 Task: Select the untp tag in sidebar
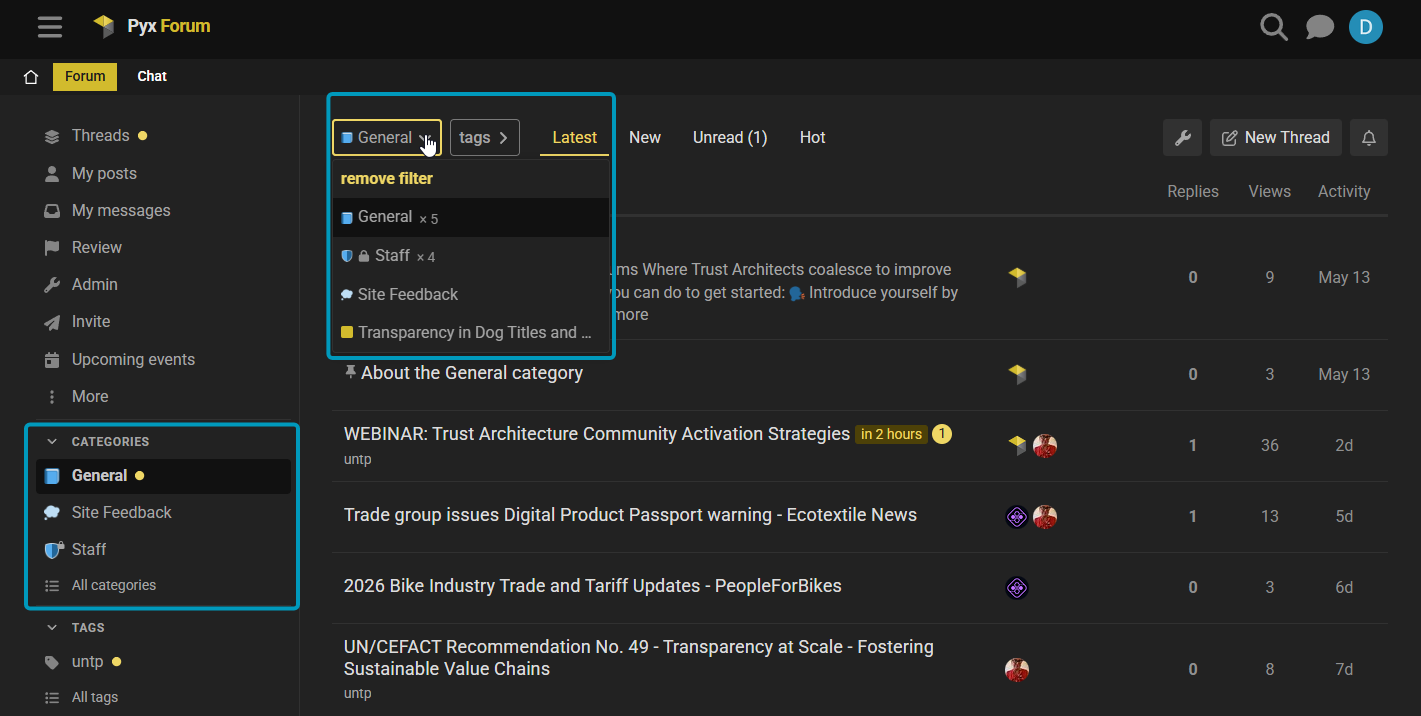pos(87,662)
